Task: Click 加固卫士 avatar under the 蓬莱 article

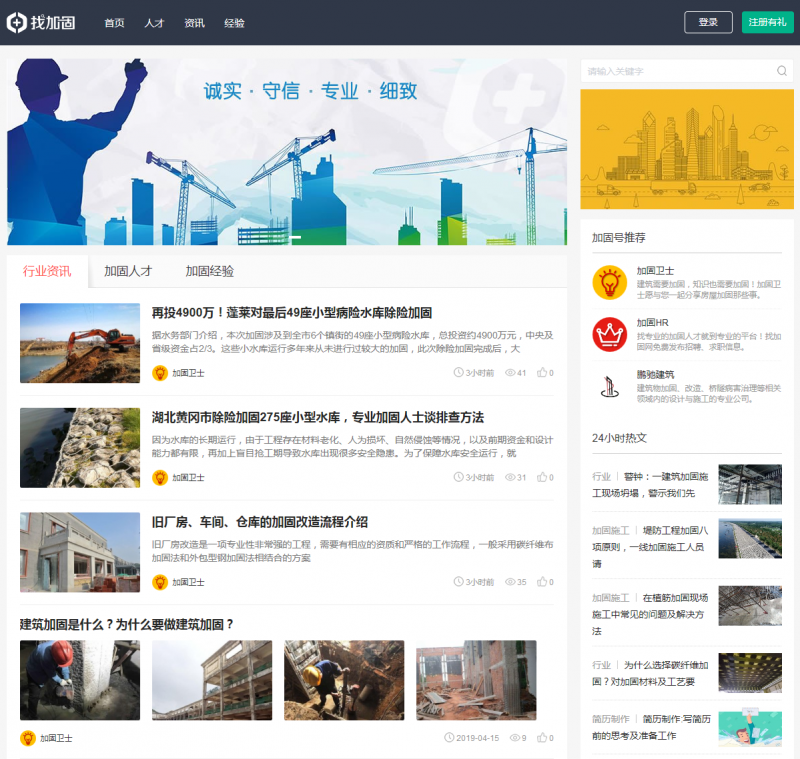Action: [x=160, y=373]
